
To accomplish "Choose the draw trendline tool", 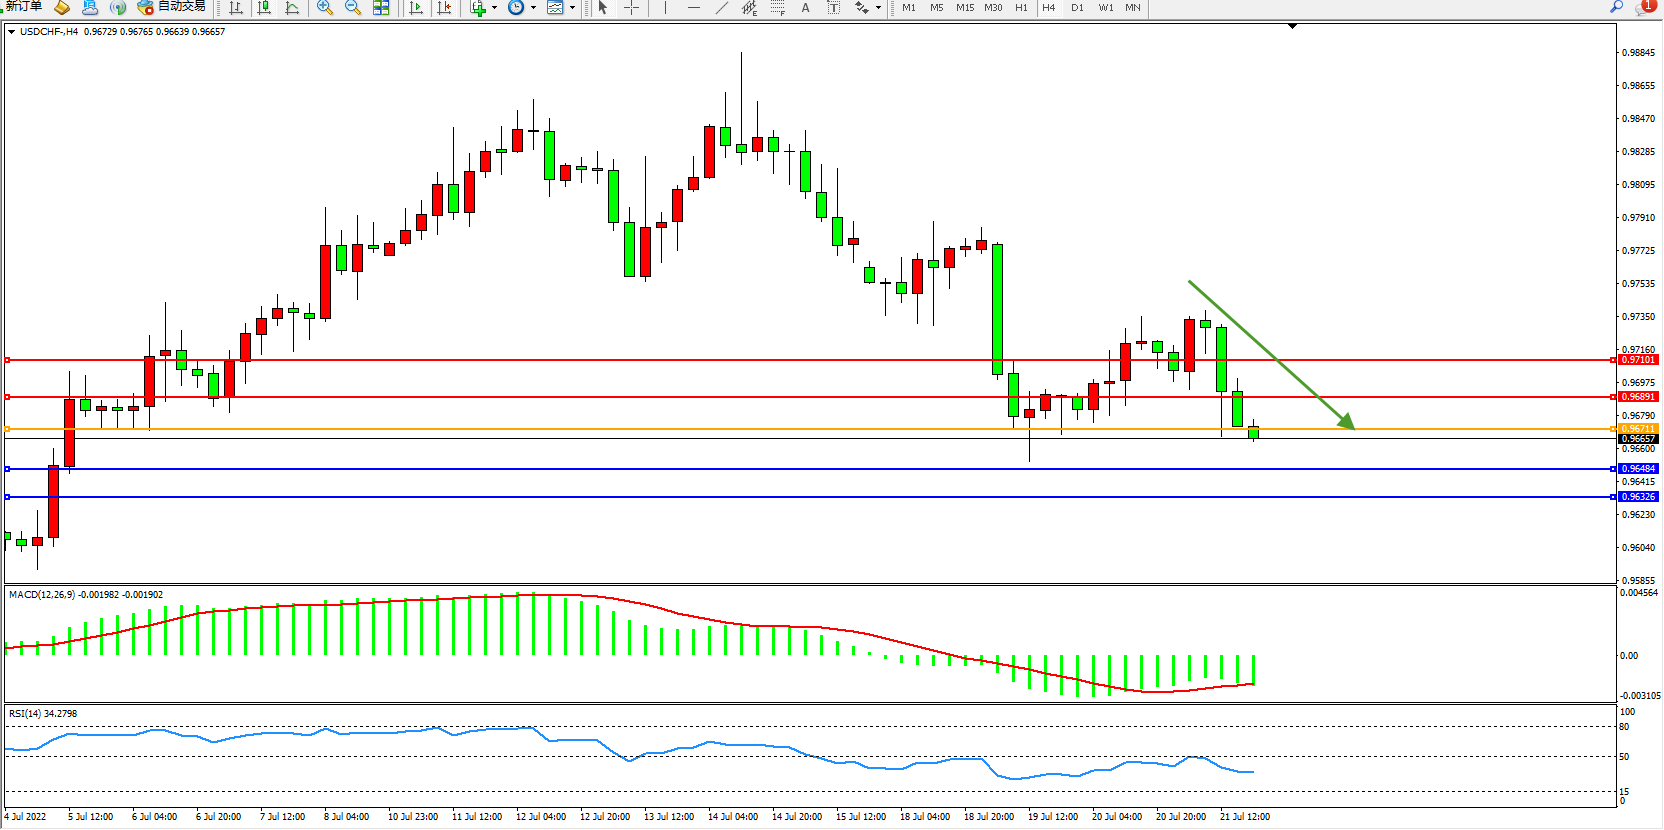I will (x=721, y=8).
